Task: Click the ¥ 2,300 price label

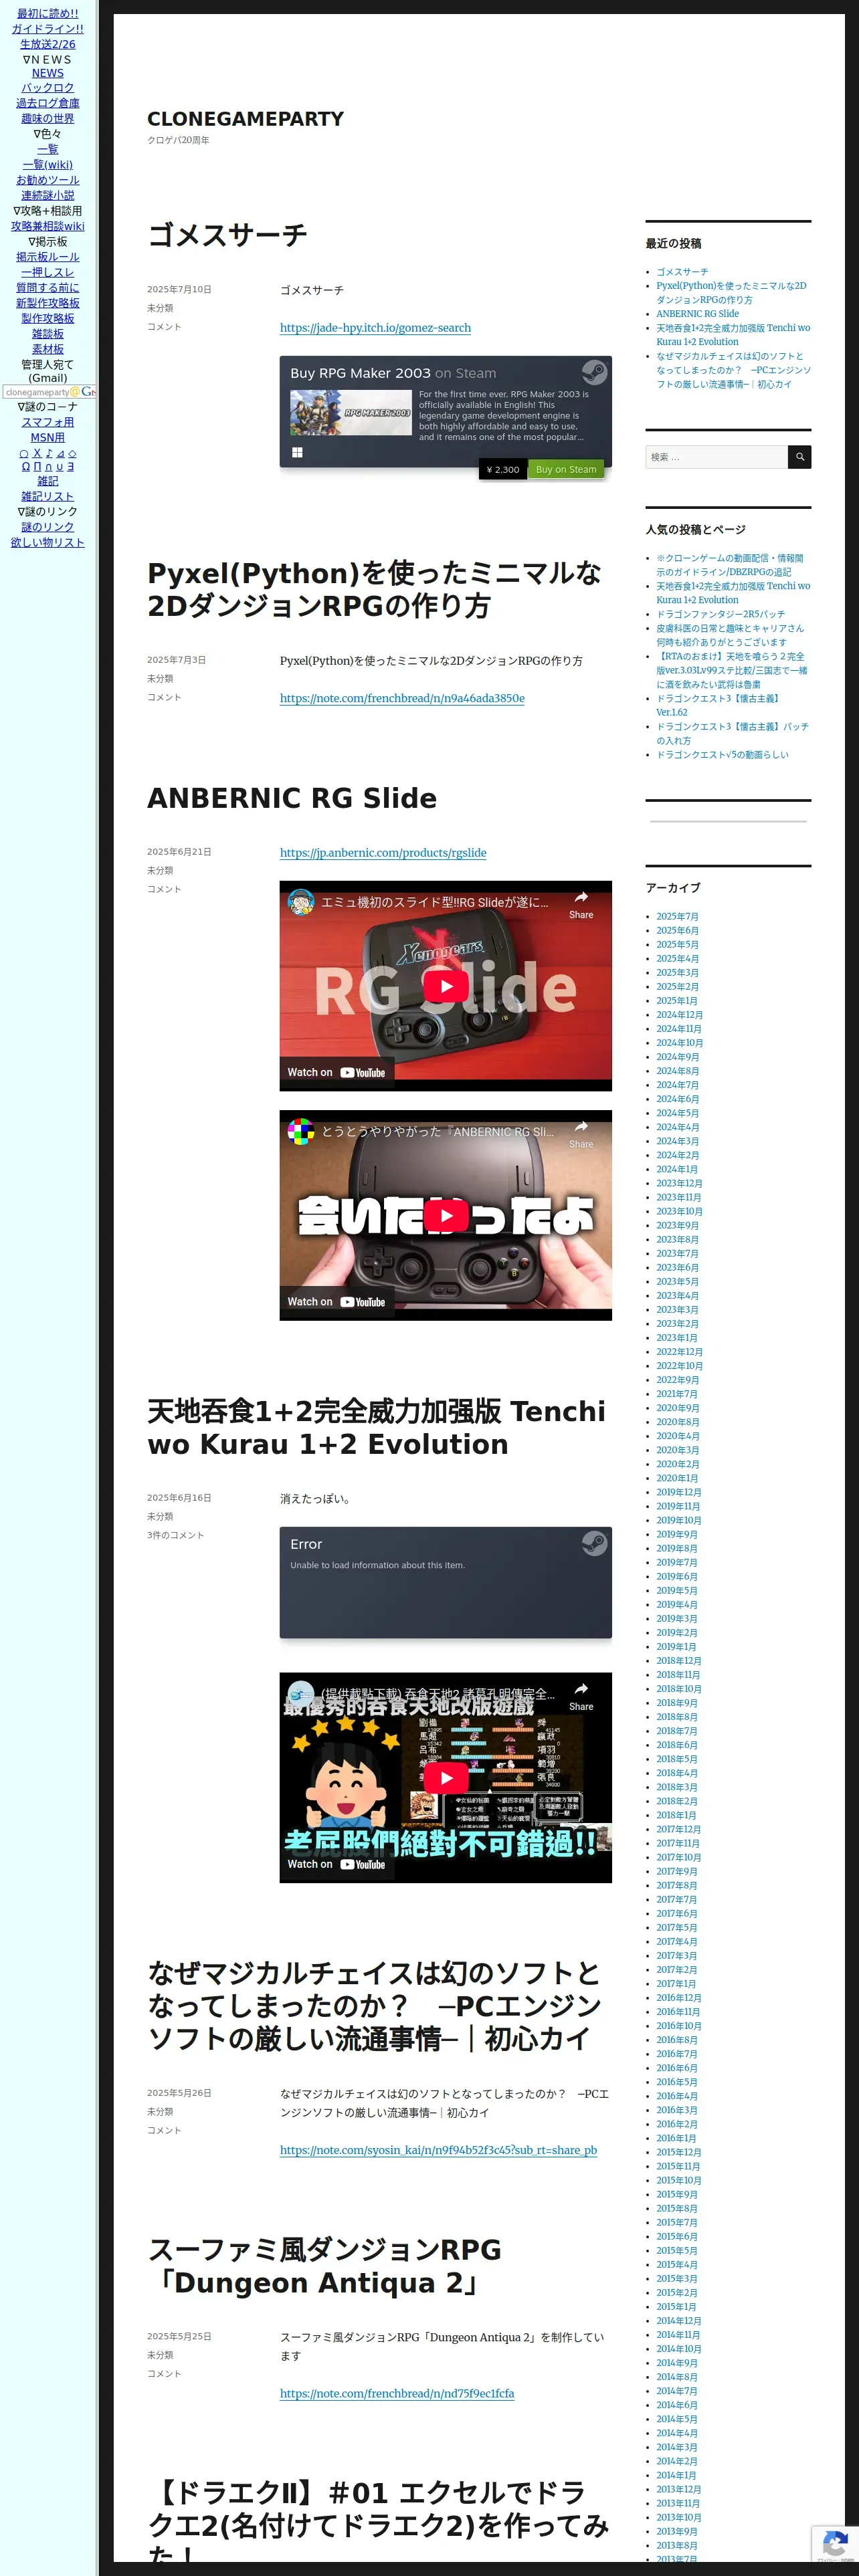Action: [503, 469]
